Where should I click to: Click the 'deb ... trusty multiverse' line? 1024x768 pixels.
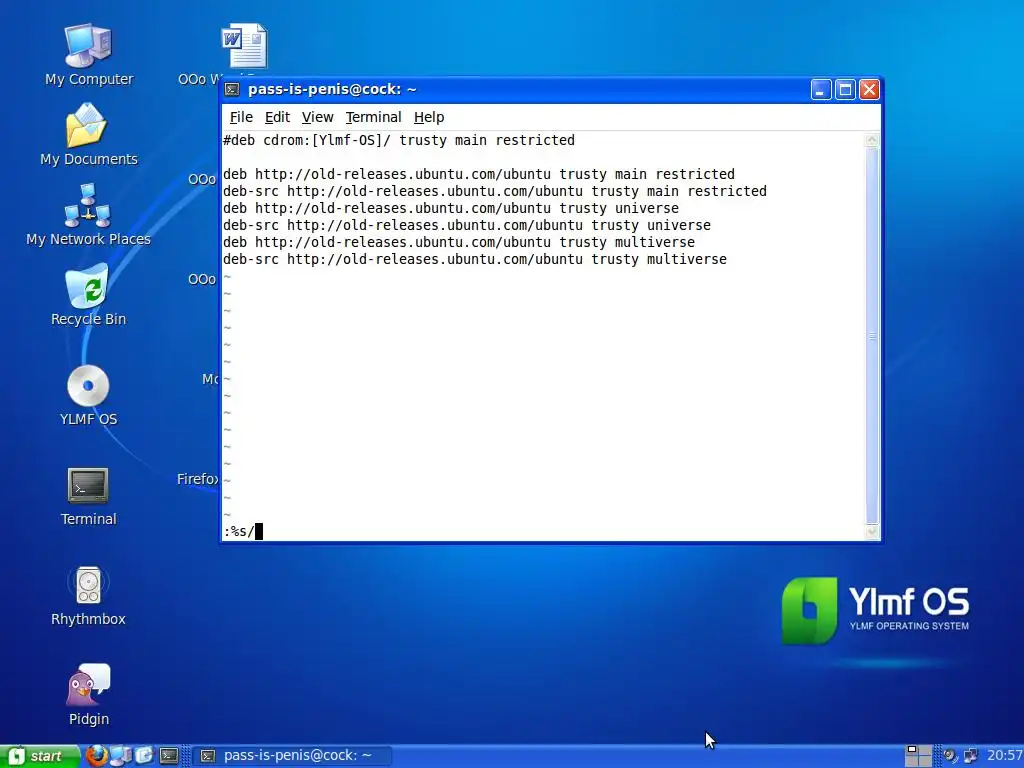coord(458,242)
